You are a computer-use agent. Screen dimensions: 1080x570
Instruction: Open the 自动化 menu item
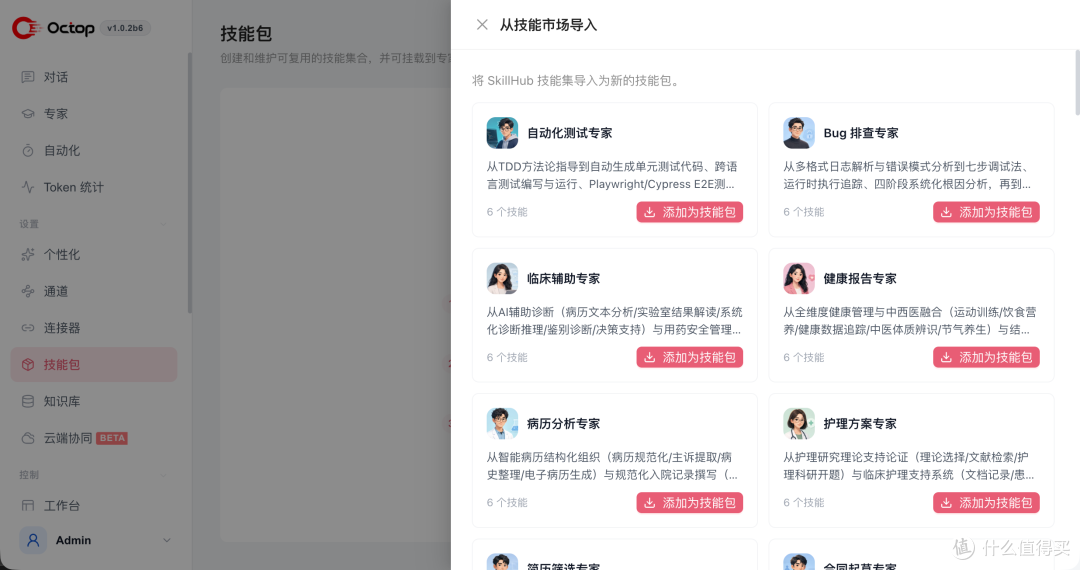(94, 150)
